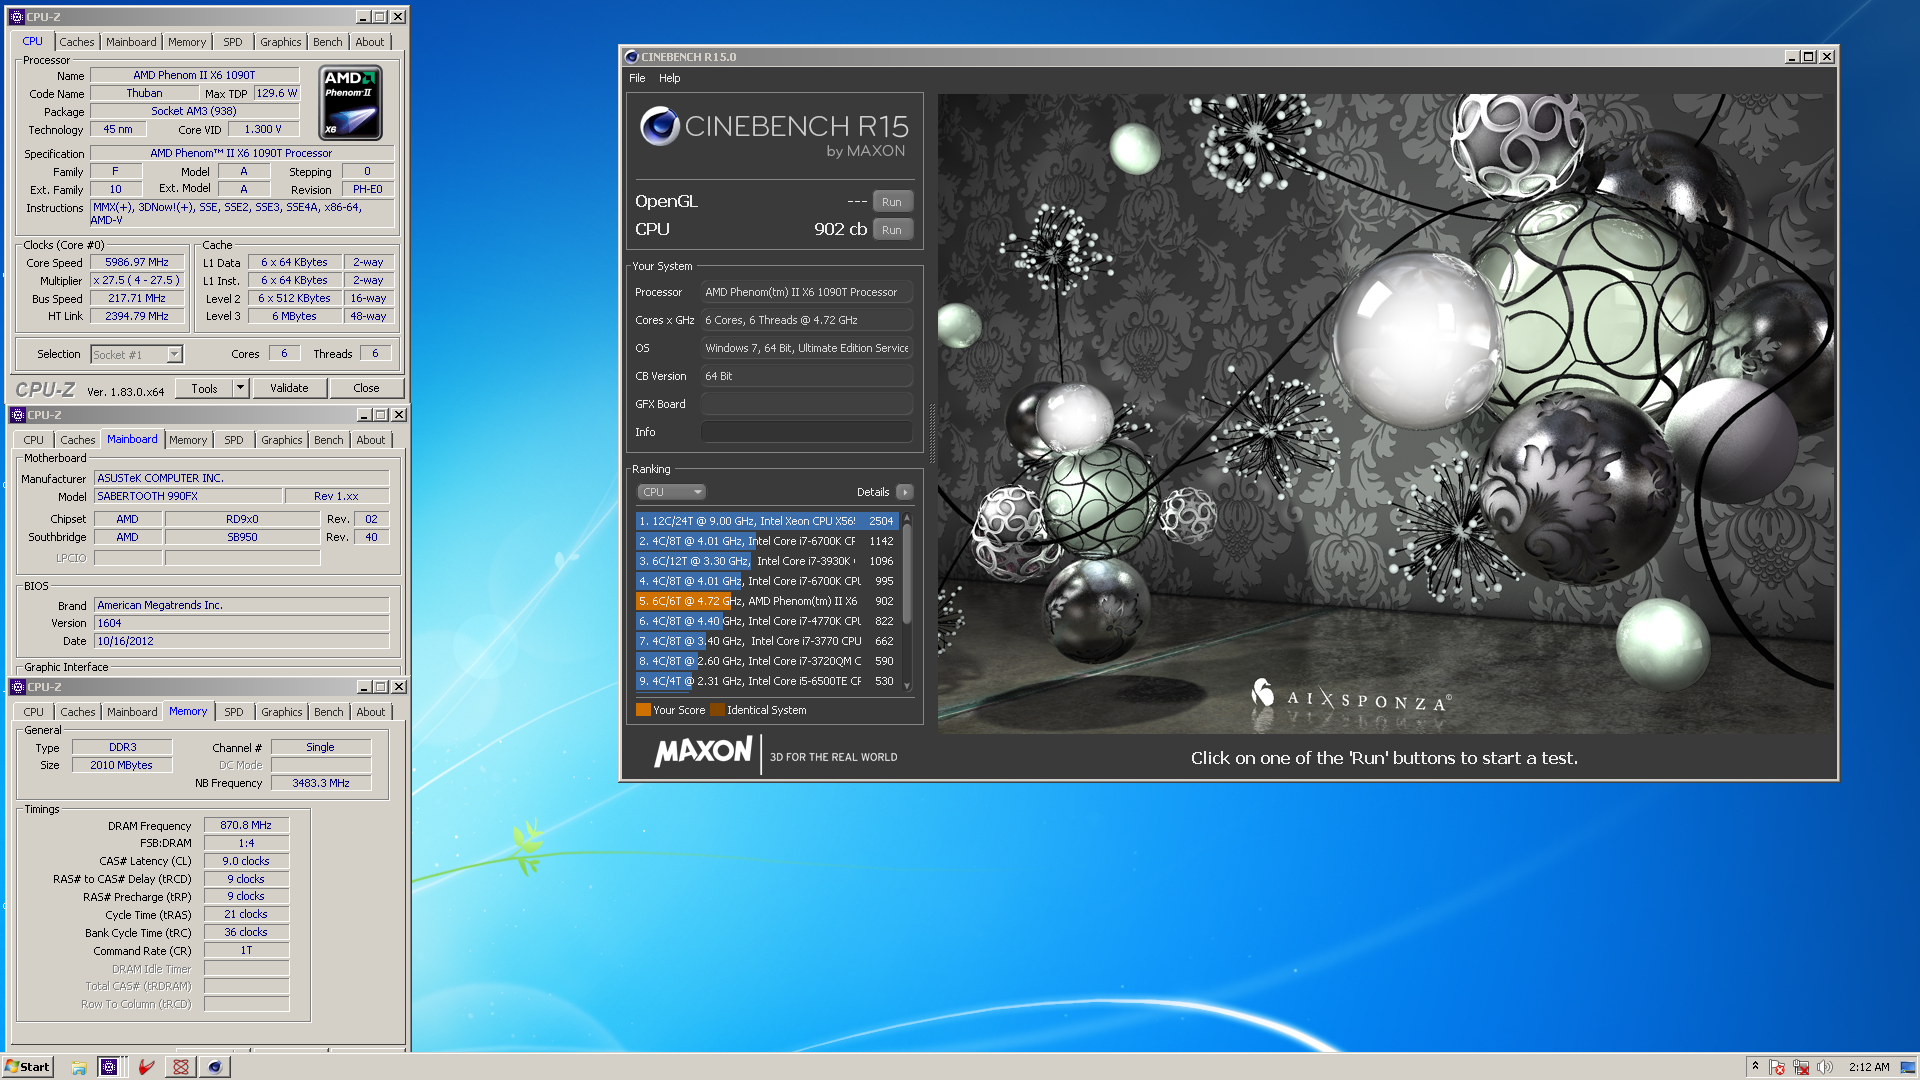
Task: Open About tab in the Mainboard CPU-Z window
Action: point(370,440)
